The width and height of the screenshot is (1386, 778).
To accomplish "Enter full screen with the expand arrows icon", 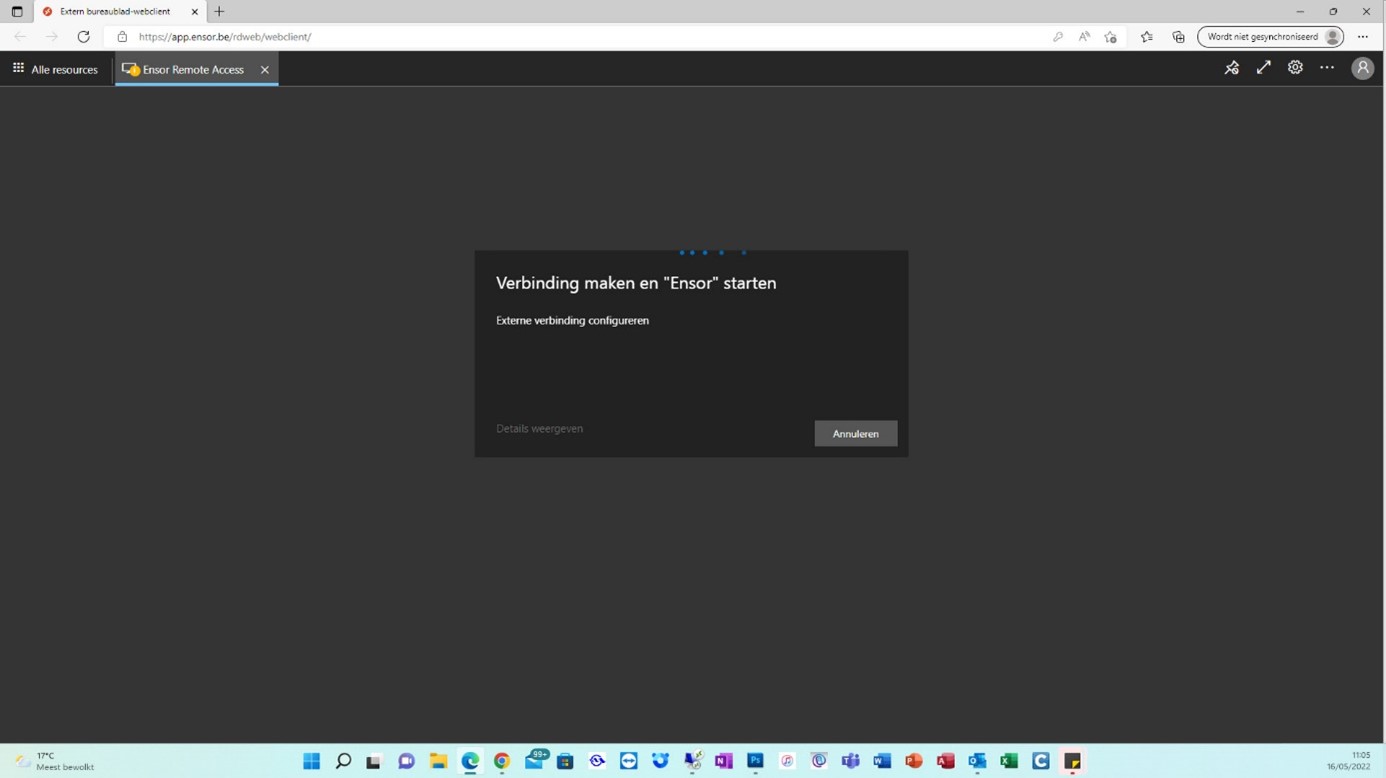I will point(1264,68).
